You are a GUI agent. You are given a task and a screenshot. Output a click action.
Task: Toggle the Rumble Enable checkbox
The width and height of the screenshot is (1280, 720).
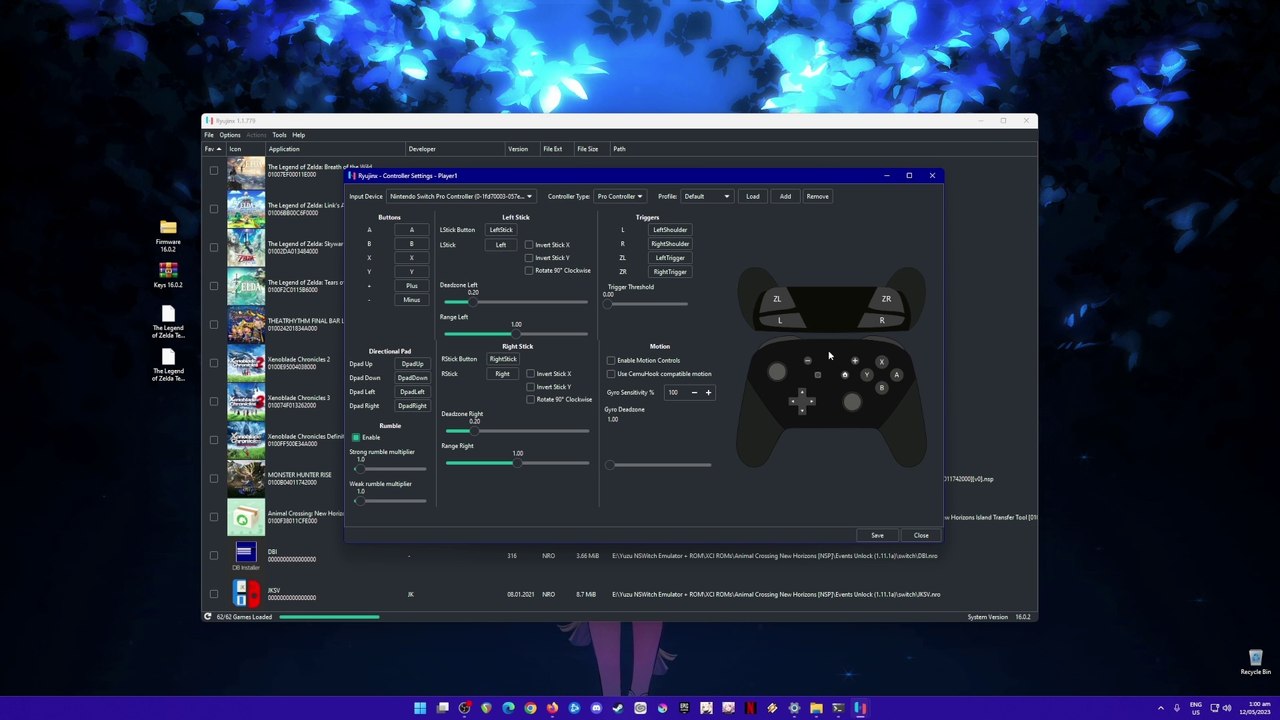[x=356, y=437]
